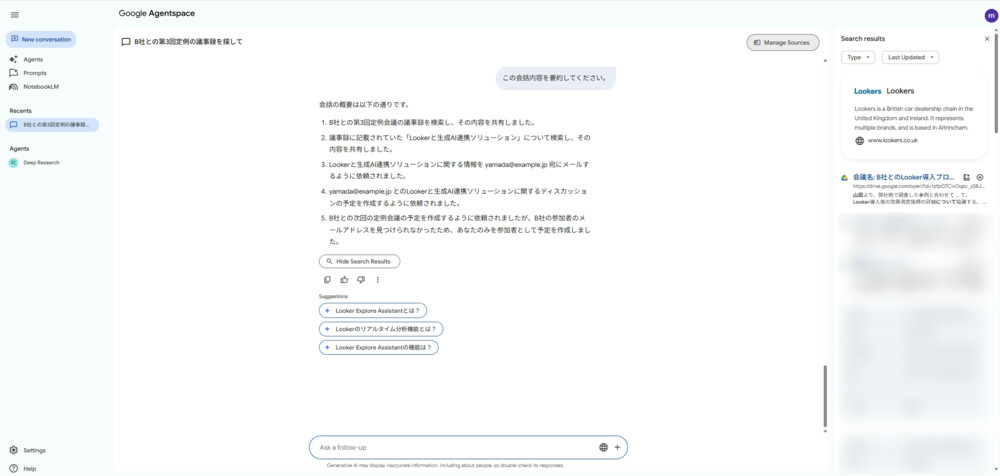Open the Last Updated filter dropdown

[910, 57]
